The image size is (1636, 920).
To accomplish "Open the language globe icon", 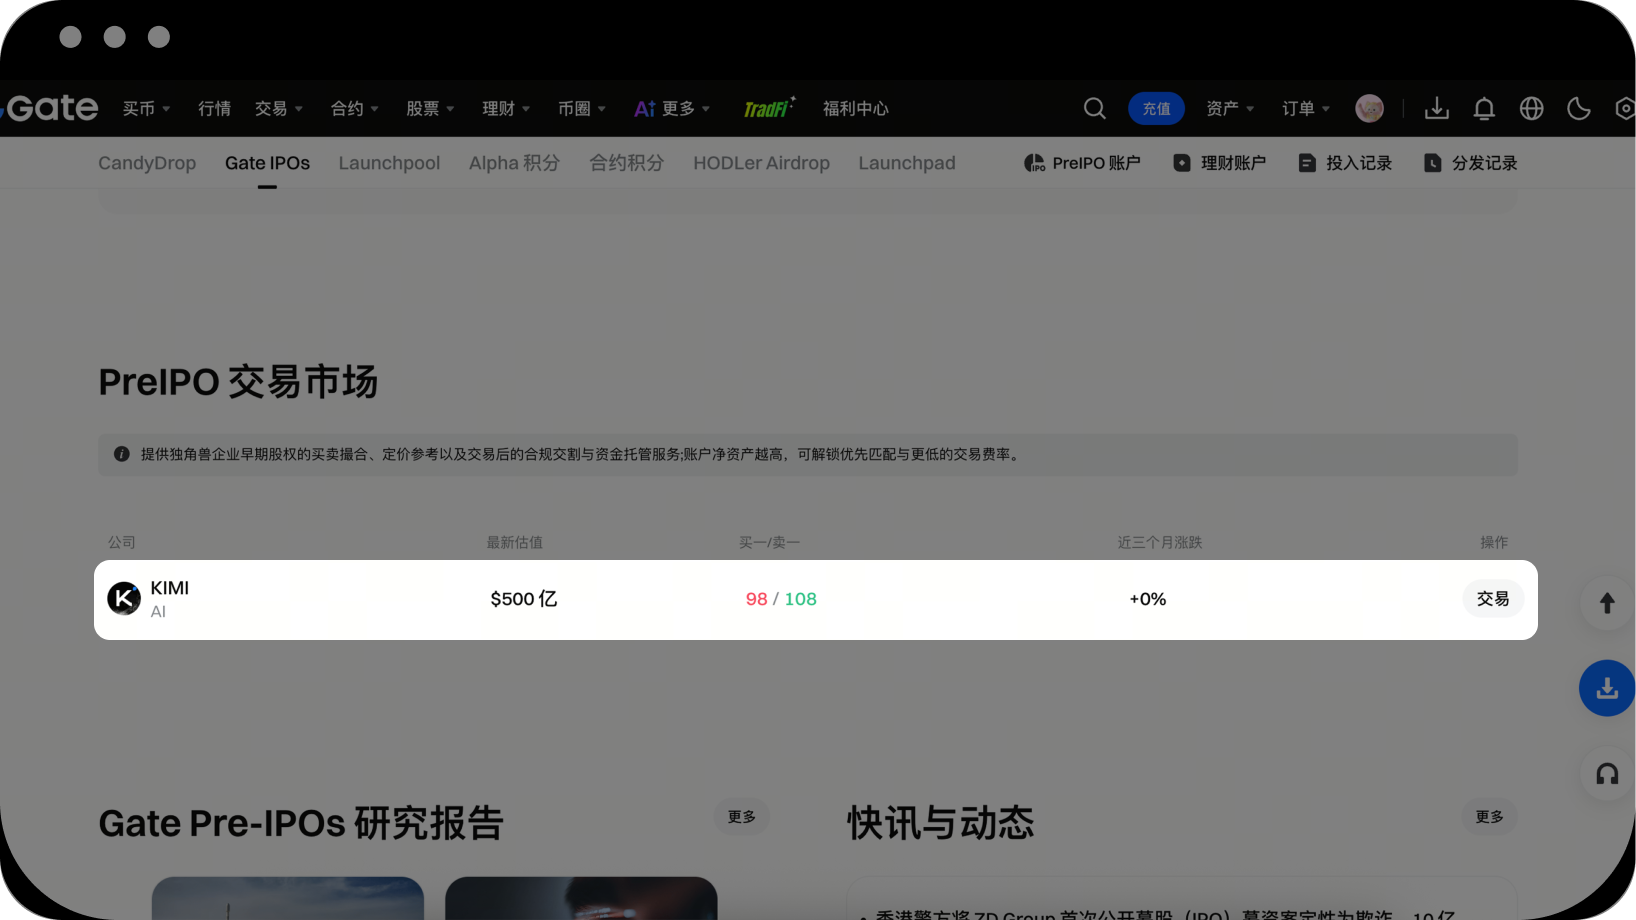I will tap(1531, 108).
